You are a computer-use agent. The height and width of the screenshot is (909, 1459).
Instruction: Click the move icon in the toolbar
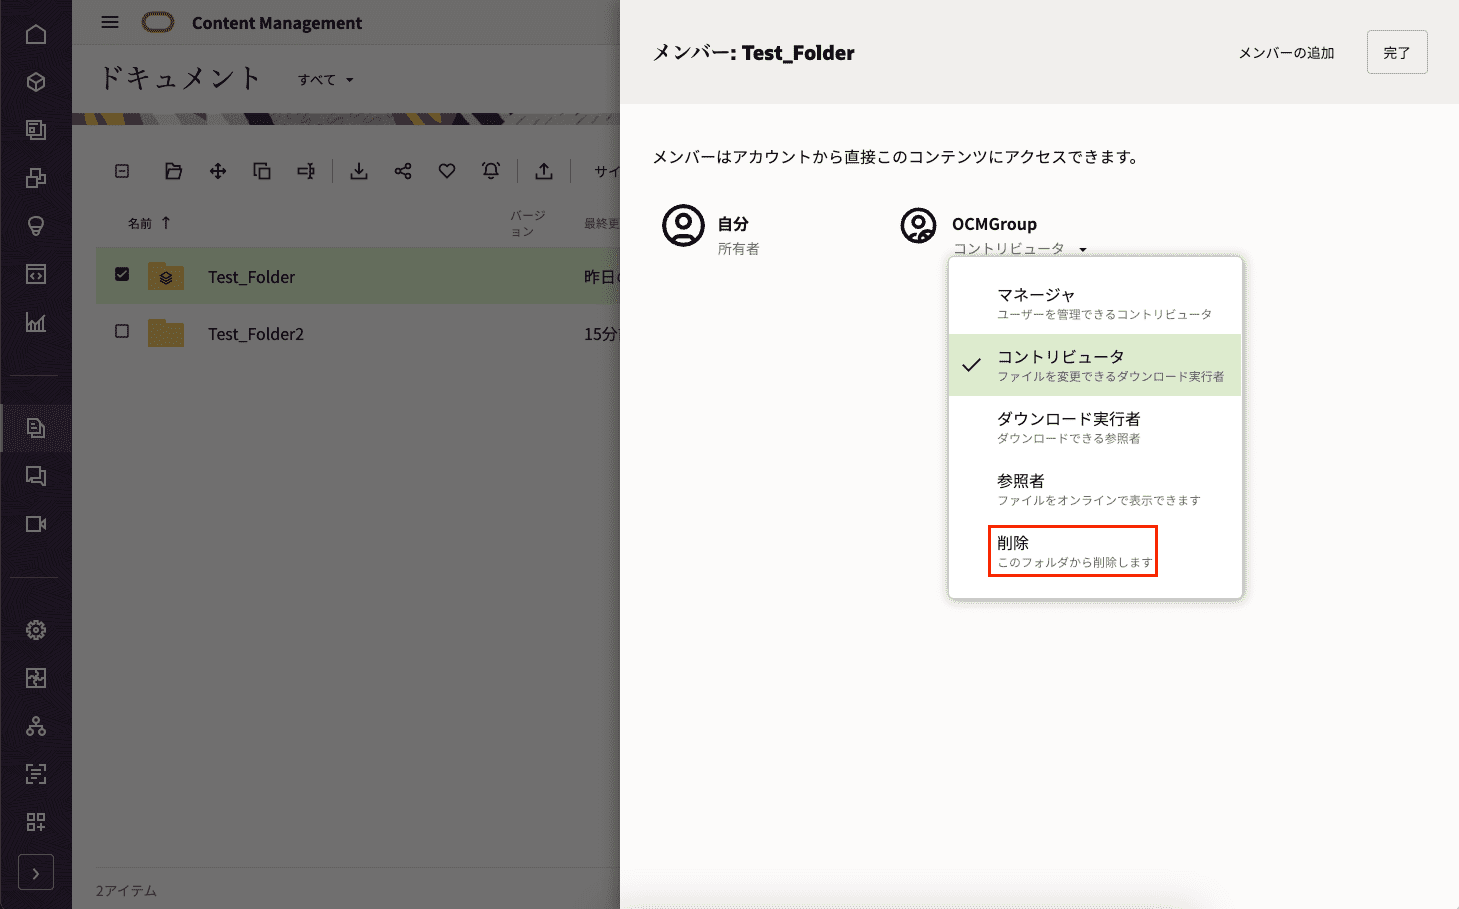218,171
